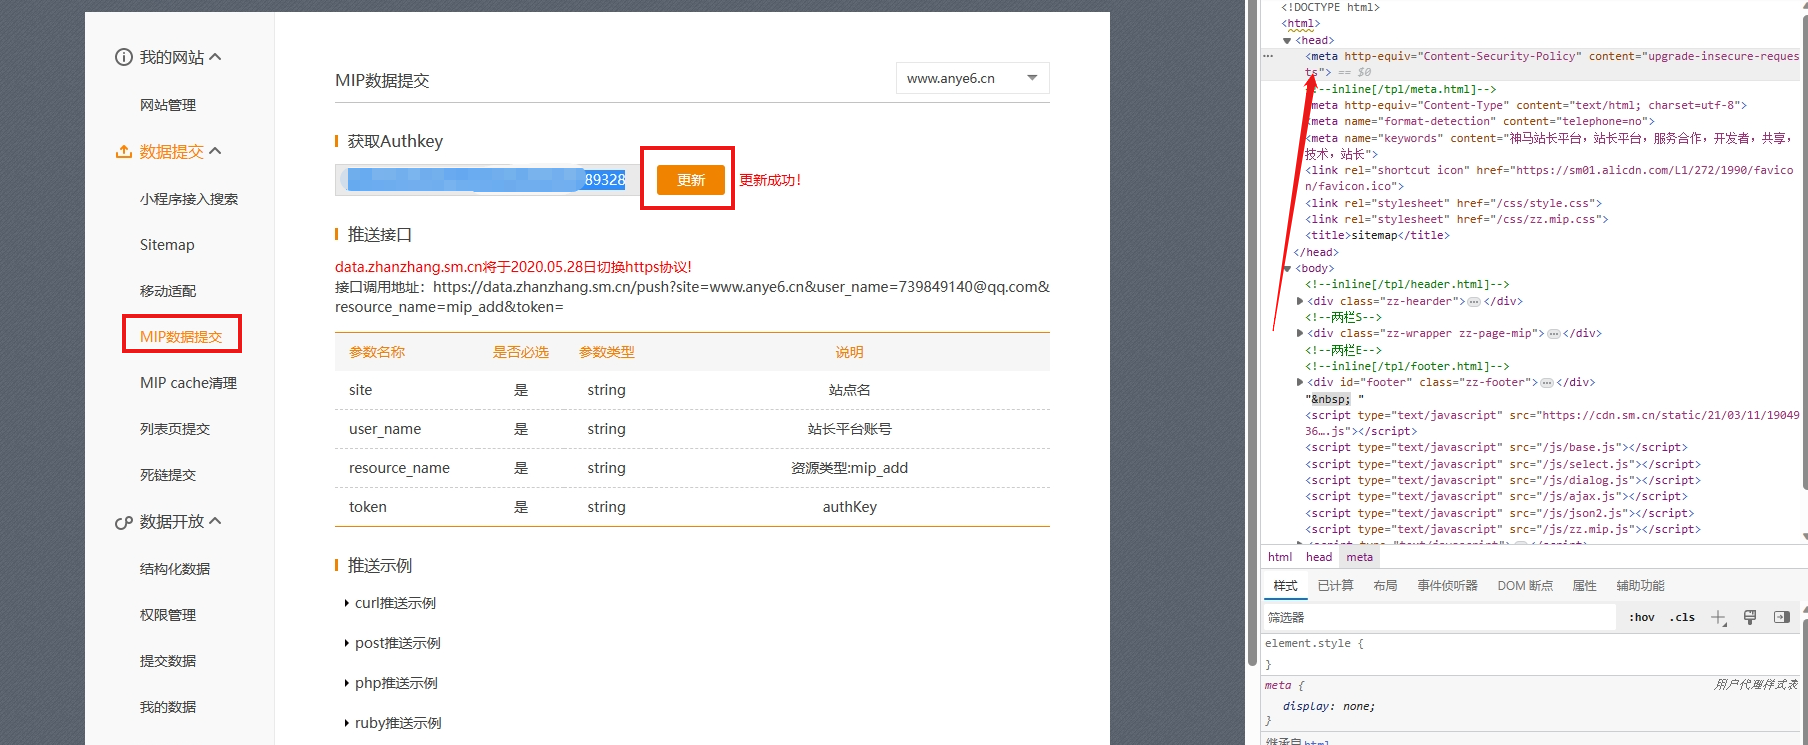
Task: Open 移动适配 in the sidebar
Action: pyautogui.click(x=168, y=291)
